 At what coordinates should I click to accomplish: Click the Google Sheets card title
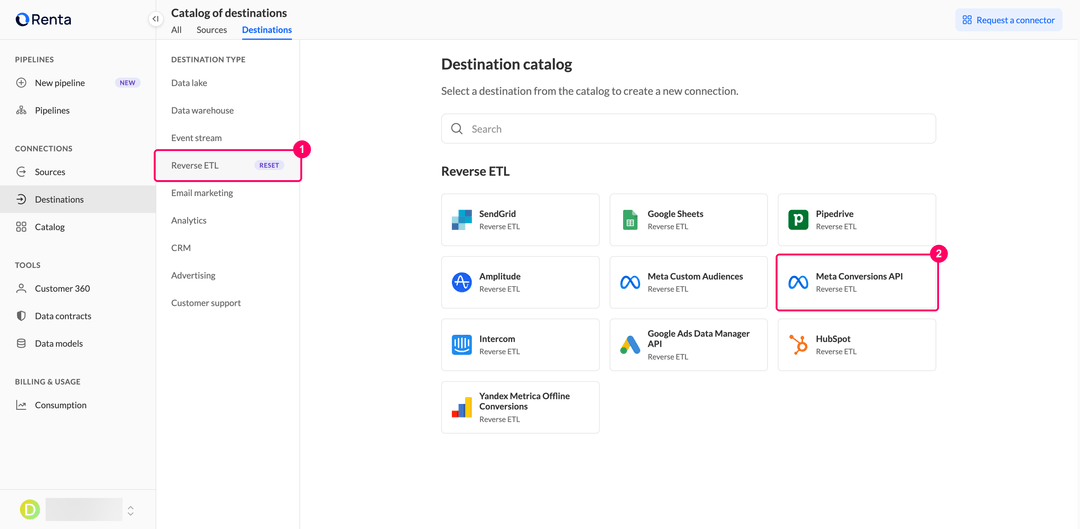(675, 214)
